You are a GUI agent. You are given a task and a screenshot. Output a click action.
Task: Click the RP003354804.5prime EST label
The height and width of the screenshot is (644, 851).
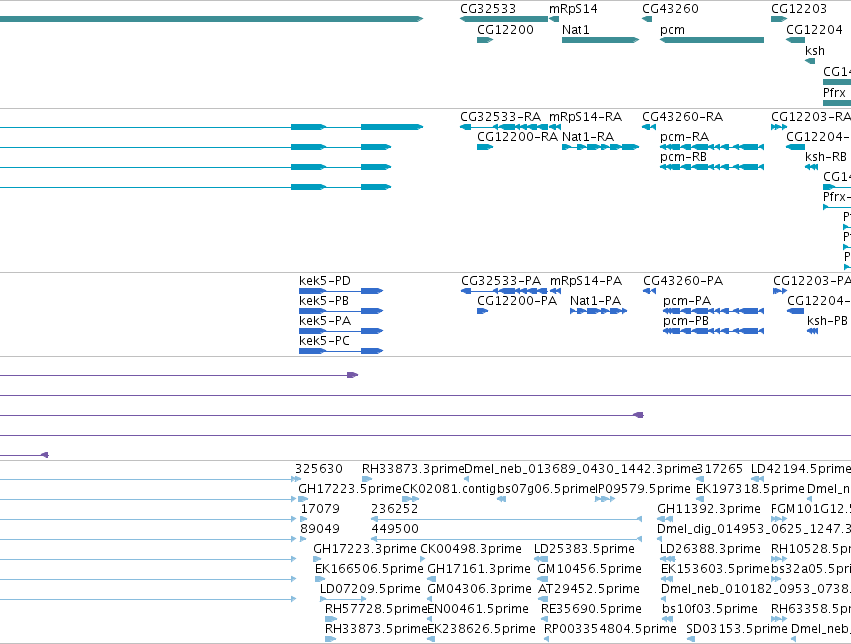coord(610,629)
